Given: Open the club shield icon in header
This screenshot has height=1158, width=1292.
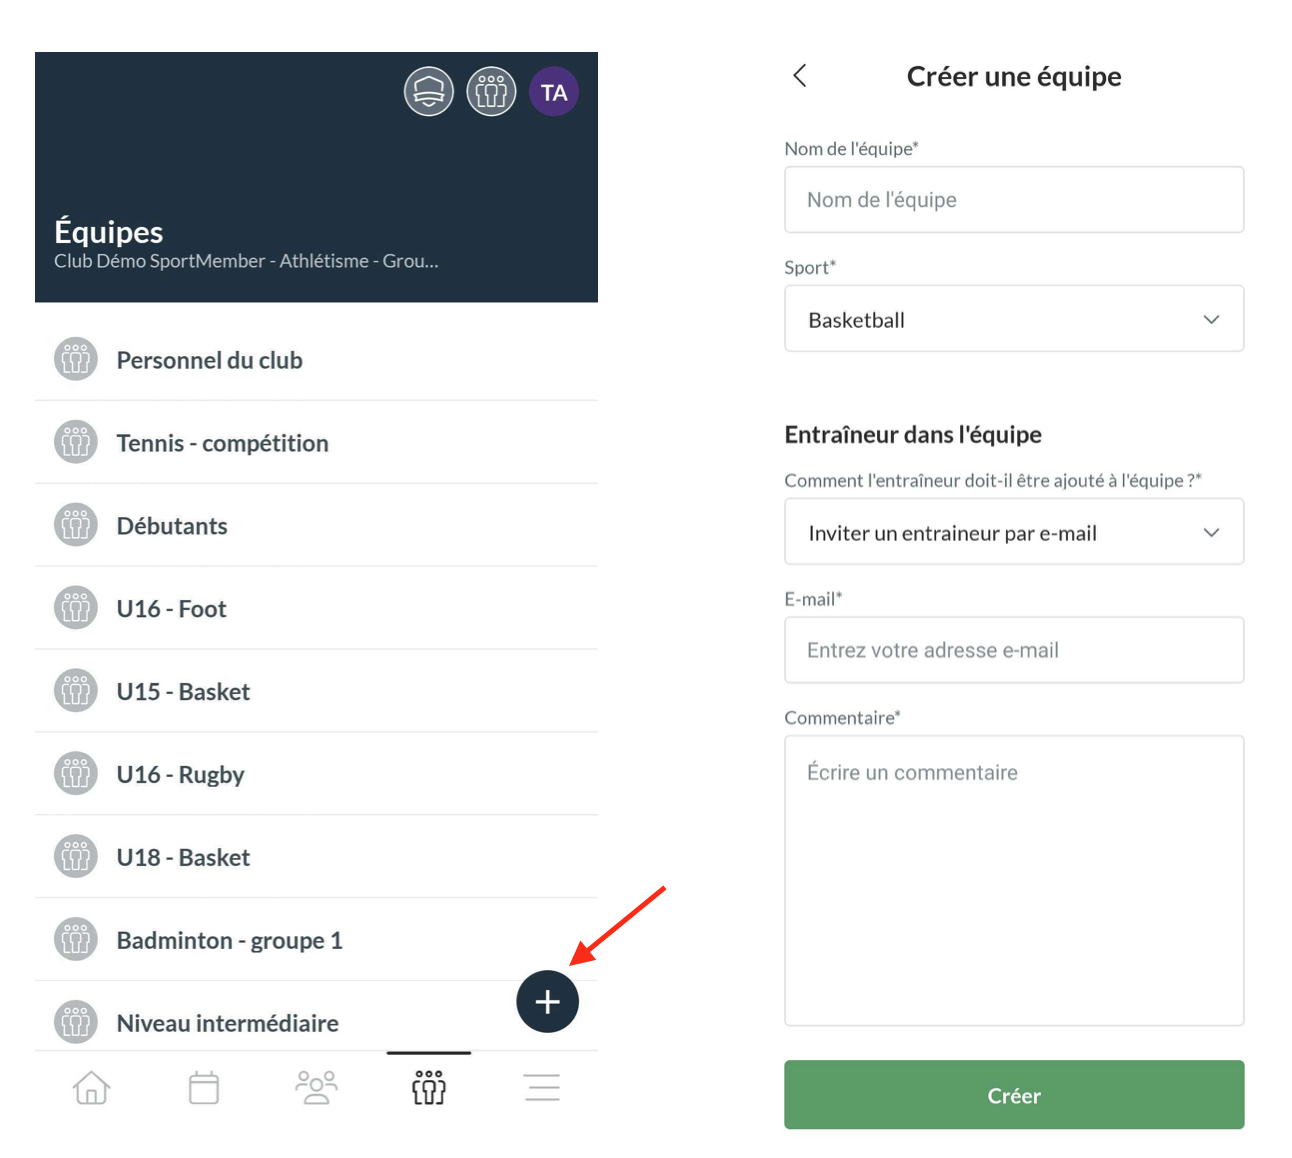Looking at the screenshot, I should [x=429, y=92].
